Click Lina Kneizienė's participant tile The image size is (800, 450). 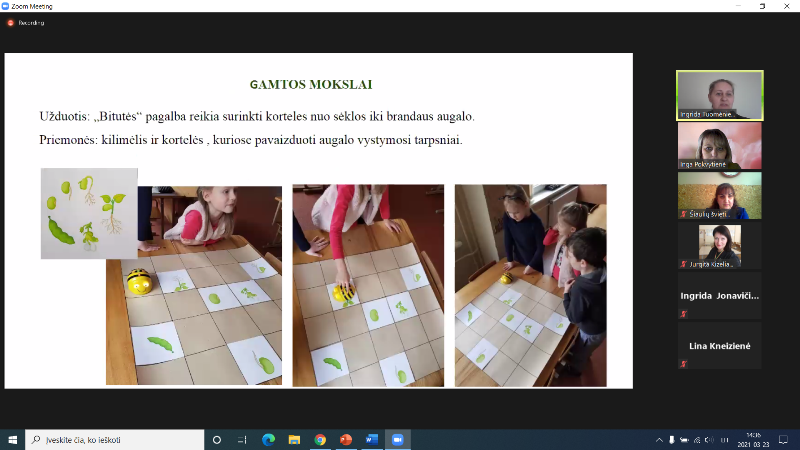719,345
